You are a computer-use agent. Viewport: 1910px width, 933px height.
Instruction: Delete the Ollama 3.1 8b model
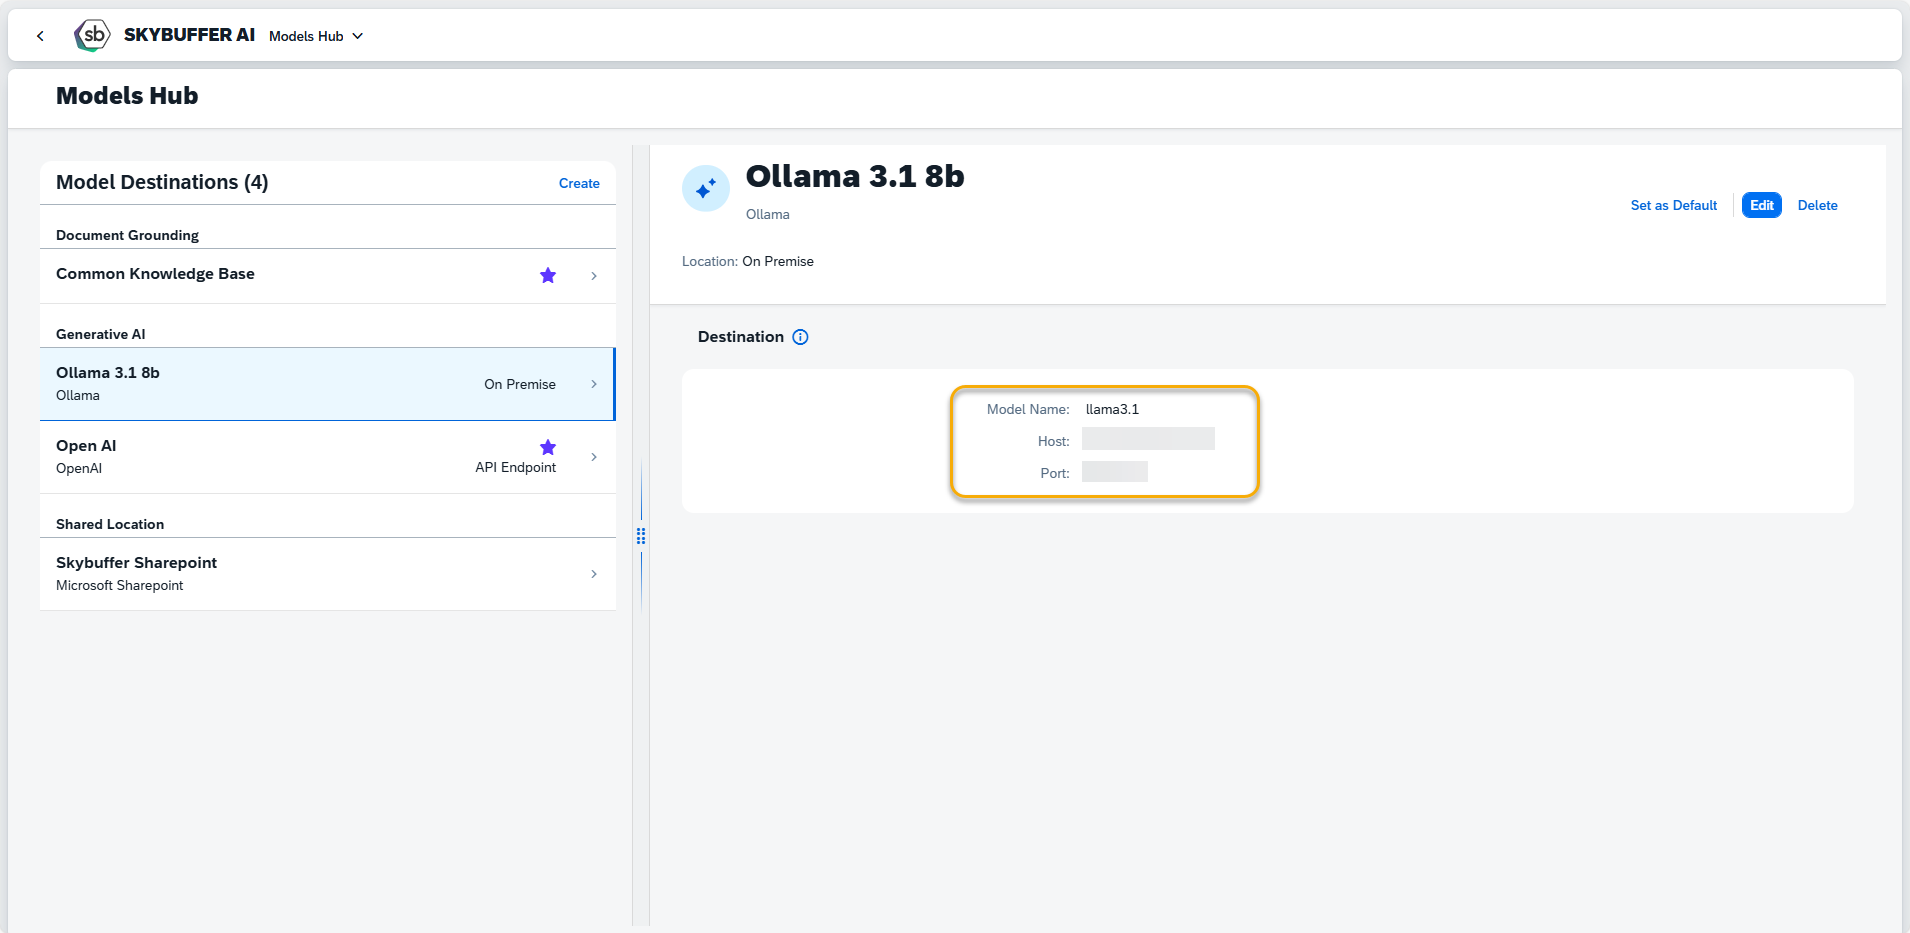(x=1817, y=205)
